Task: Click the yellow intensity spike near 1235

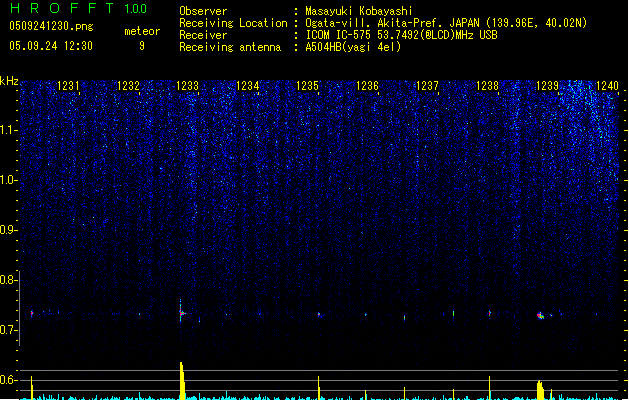Action: pyautogui.click(x=319, y=388)
